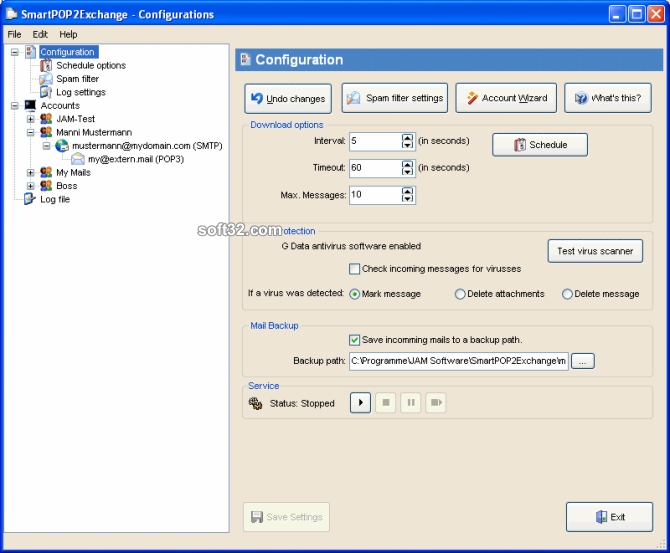
Task: Increase Max. Messages with up arrow
Action: coord(408,191)
